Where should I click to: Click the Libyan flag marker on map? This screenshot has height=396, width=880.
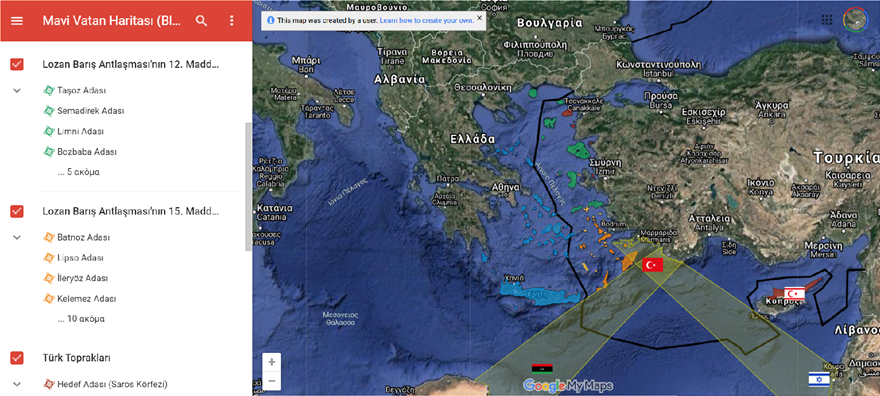click(x=542, y=369)
